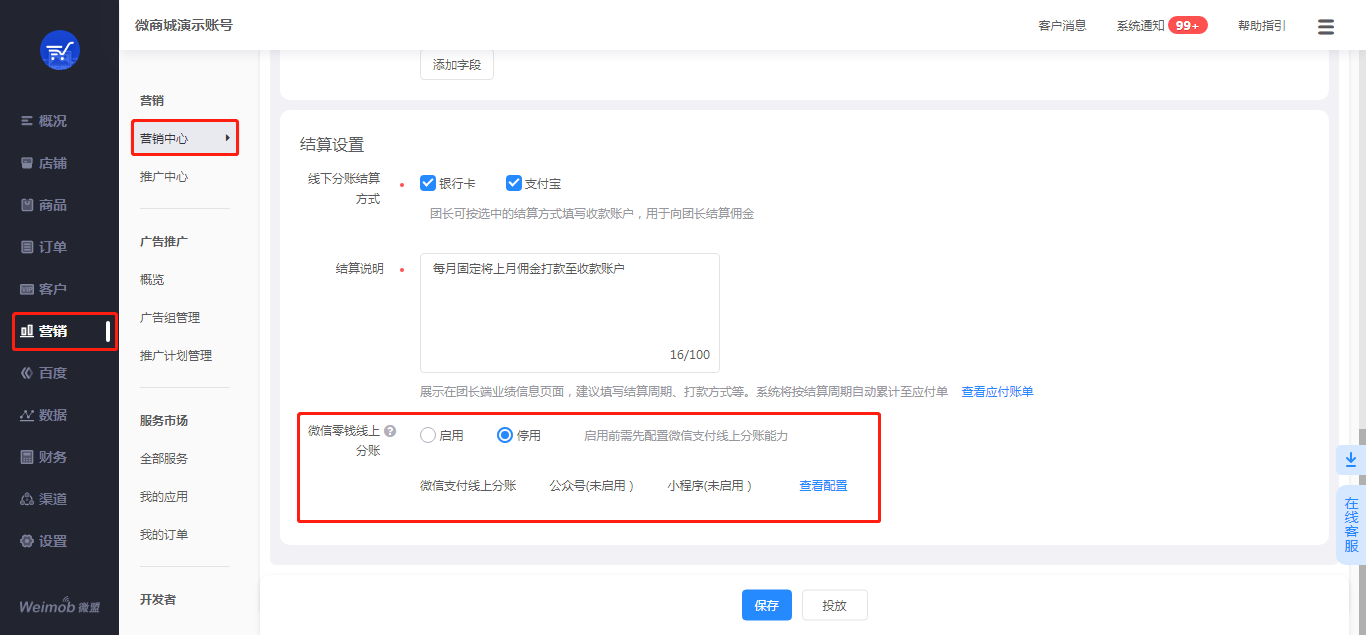Select the 停用 radio button
Image resolution: width=1366 pixels, height=635 pixels.
[x=505, y=435]
